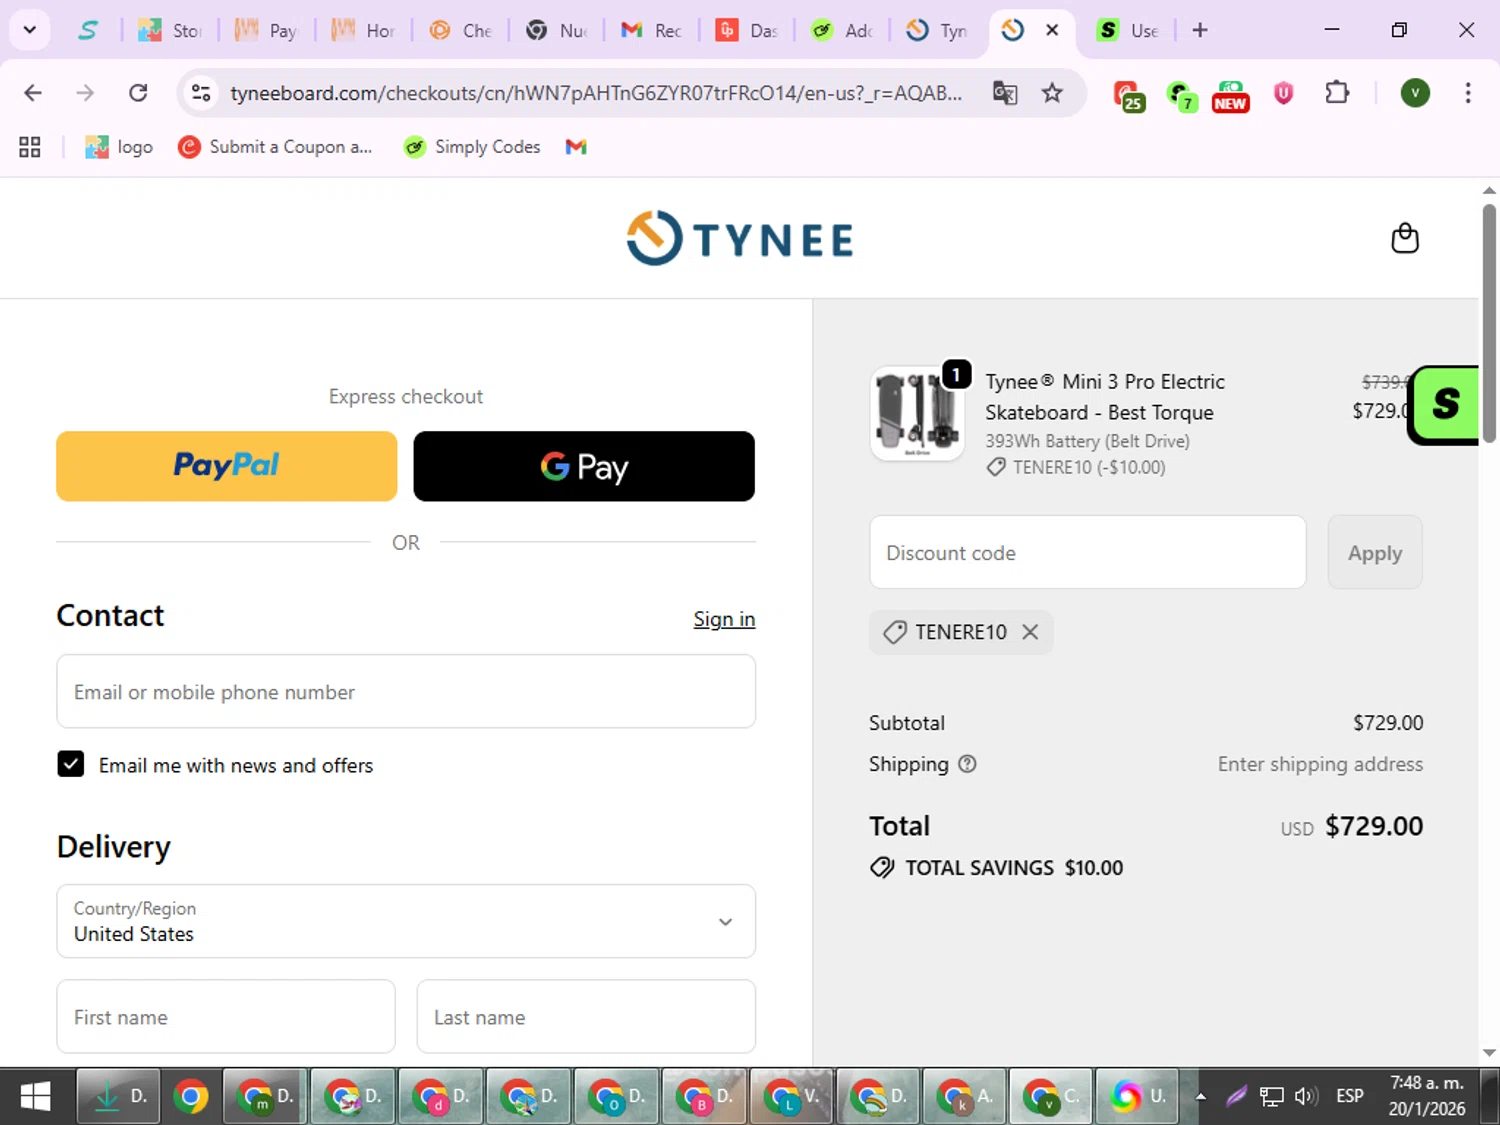Image resolution: width=1500 pixels, height=1125 pixels.
Task: Click the network tray icon
Action: click(x=1271, y=1097)
